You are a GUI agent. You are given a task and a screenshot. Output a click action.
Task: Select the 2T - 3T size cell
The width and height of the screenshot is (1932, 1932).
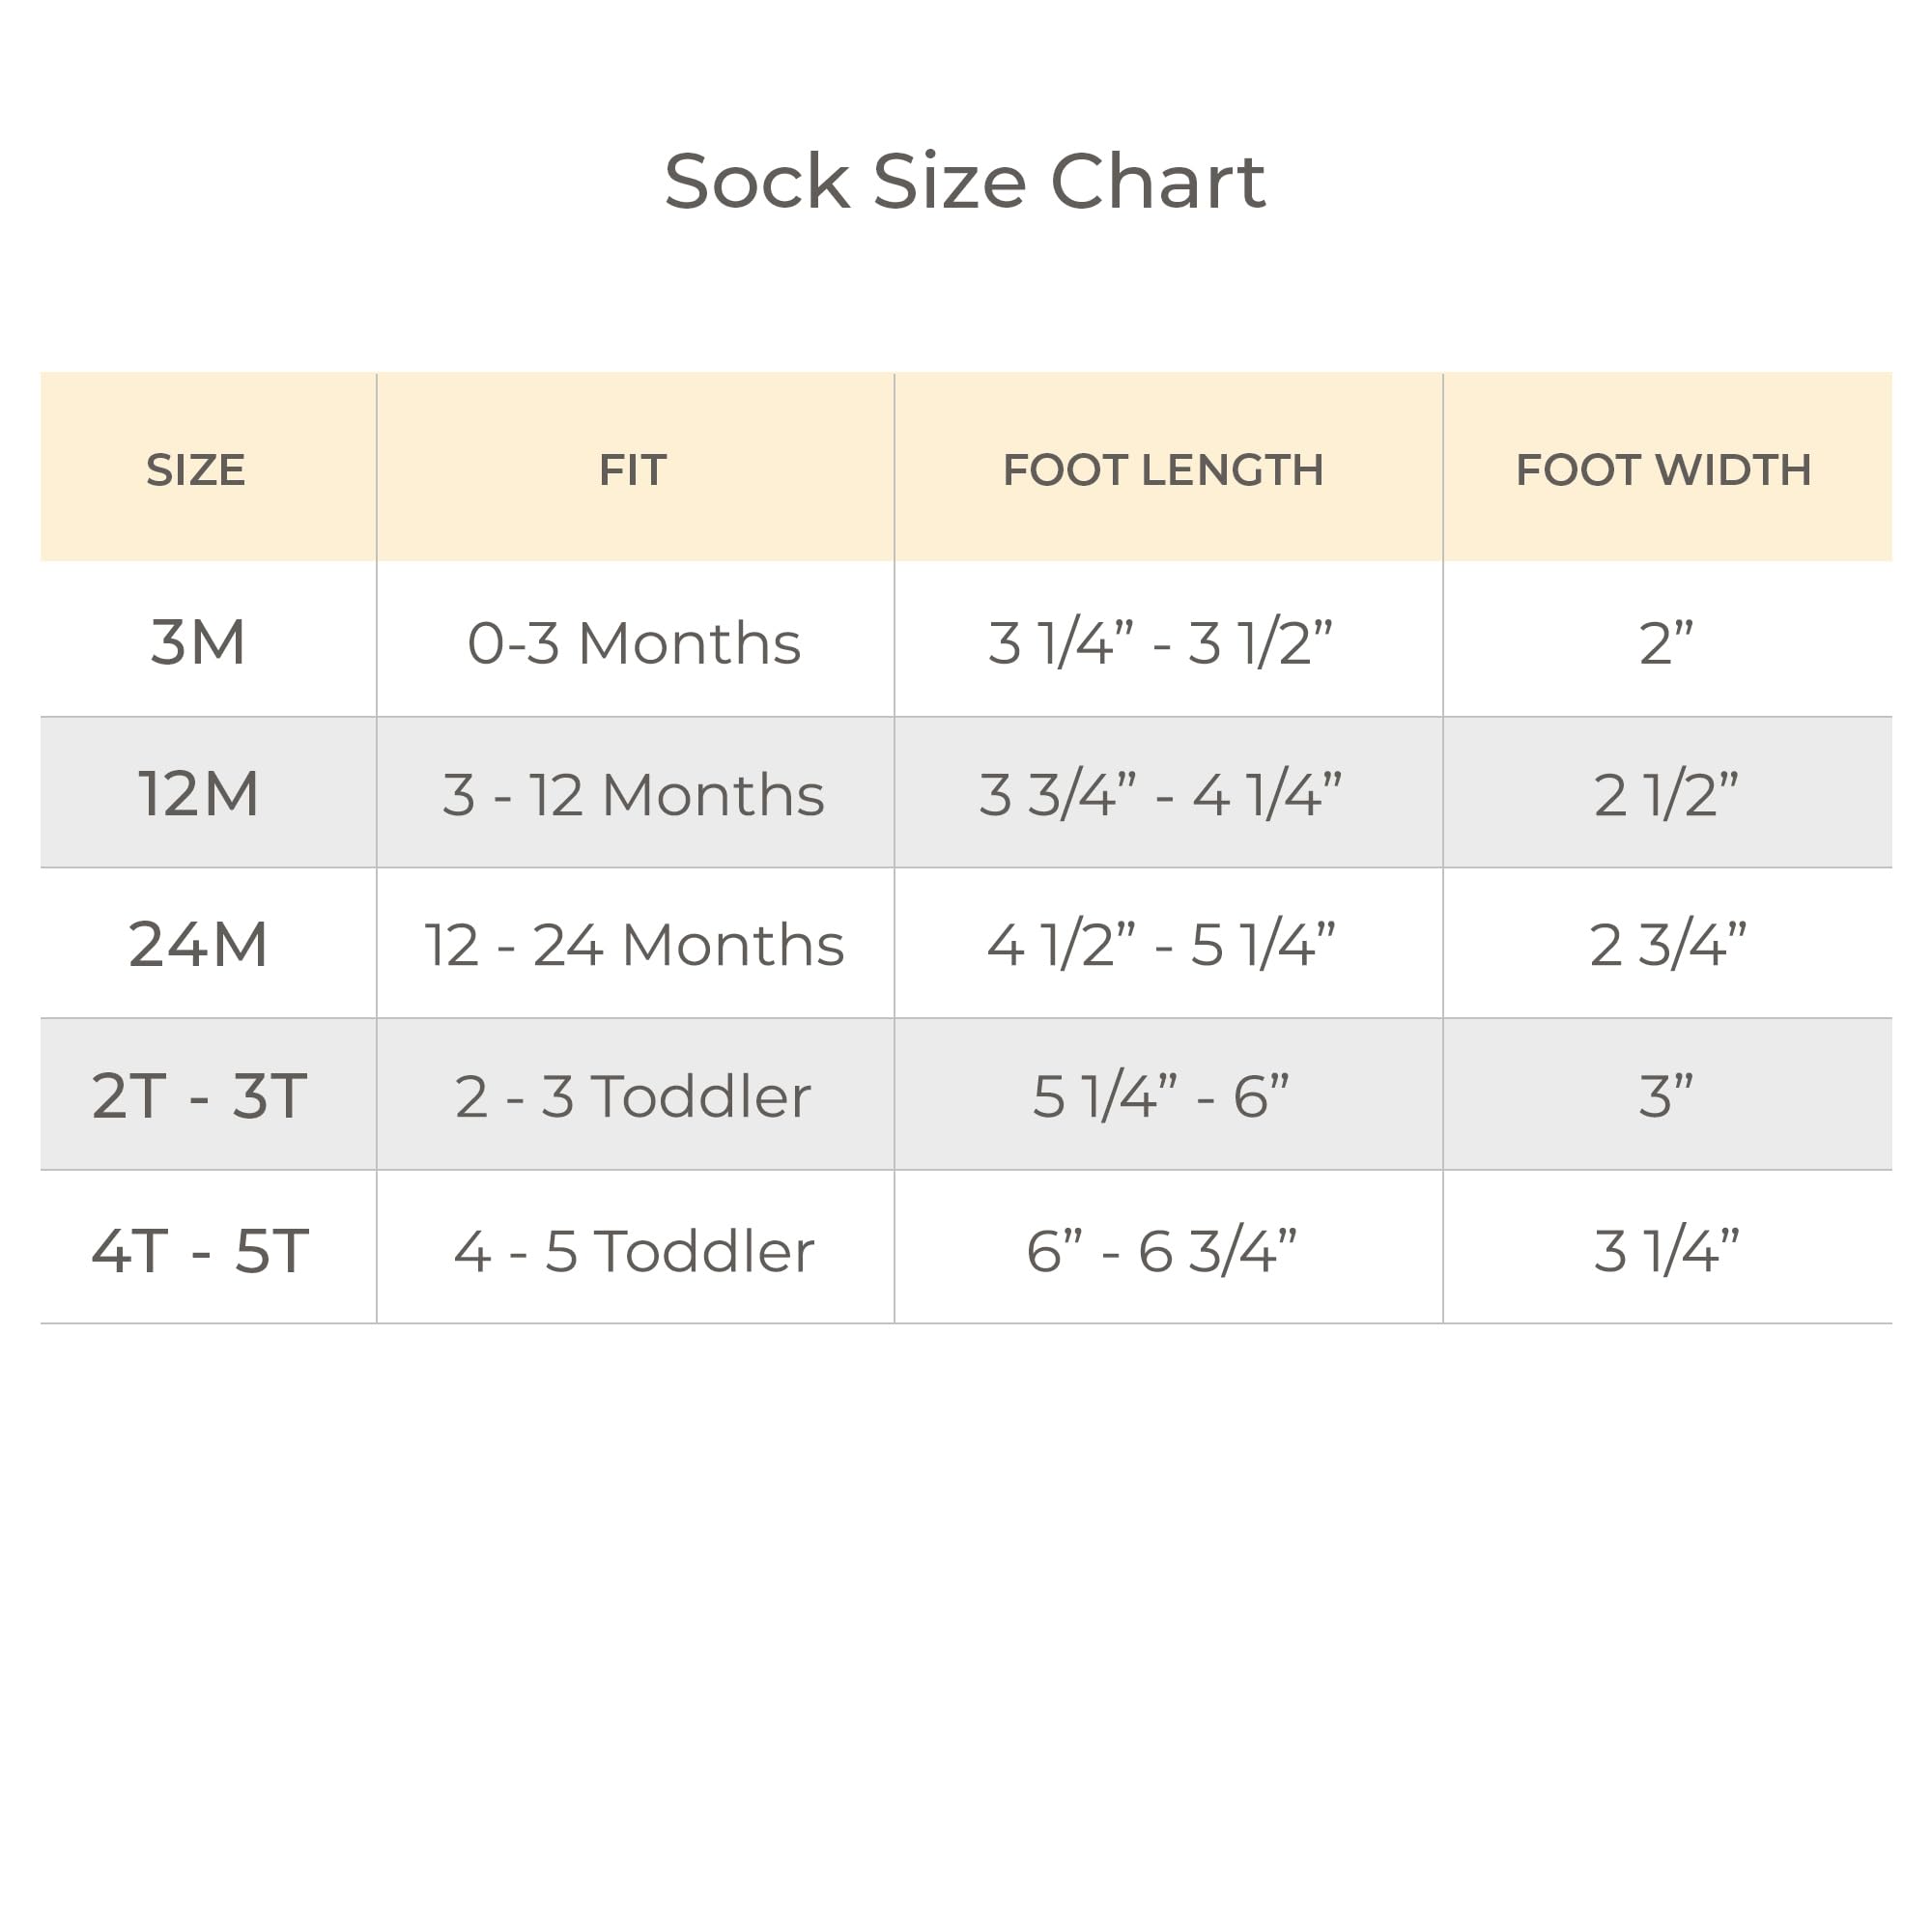(x=198, y=1096)
